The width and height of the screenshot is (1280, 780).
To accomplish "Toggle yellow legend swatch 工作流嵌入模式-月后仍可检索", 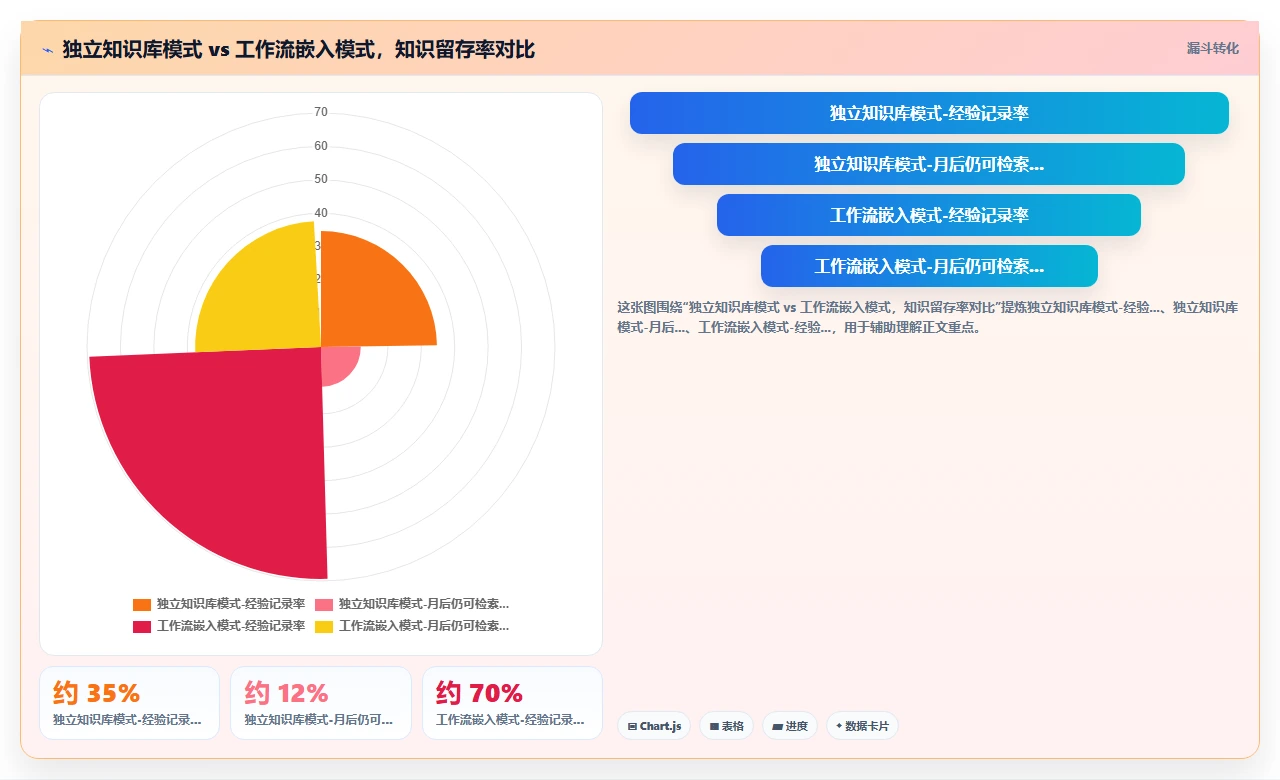I will point(324,626).
